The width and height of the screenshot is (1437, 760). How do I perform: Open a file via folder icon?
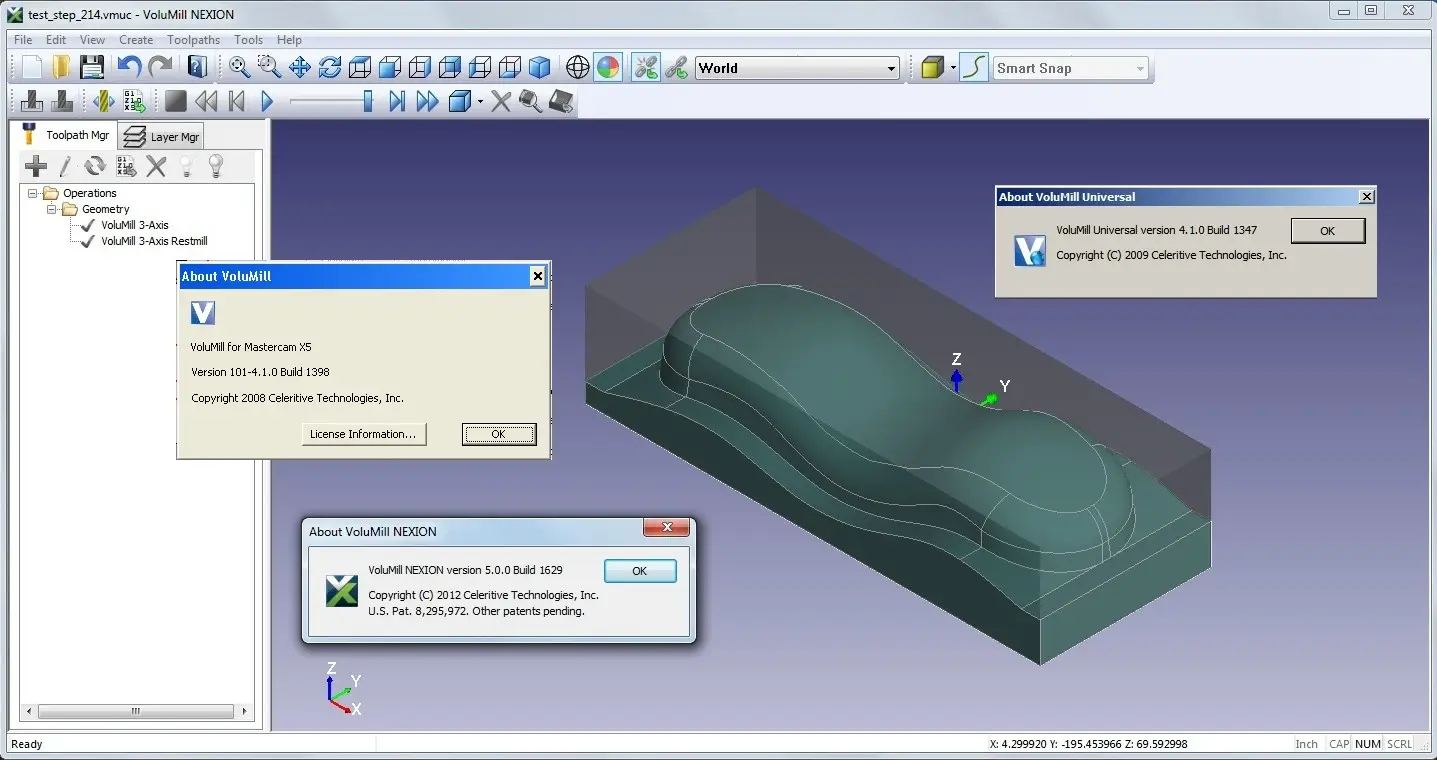click(62, 67)
